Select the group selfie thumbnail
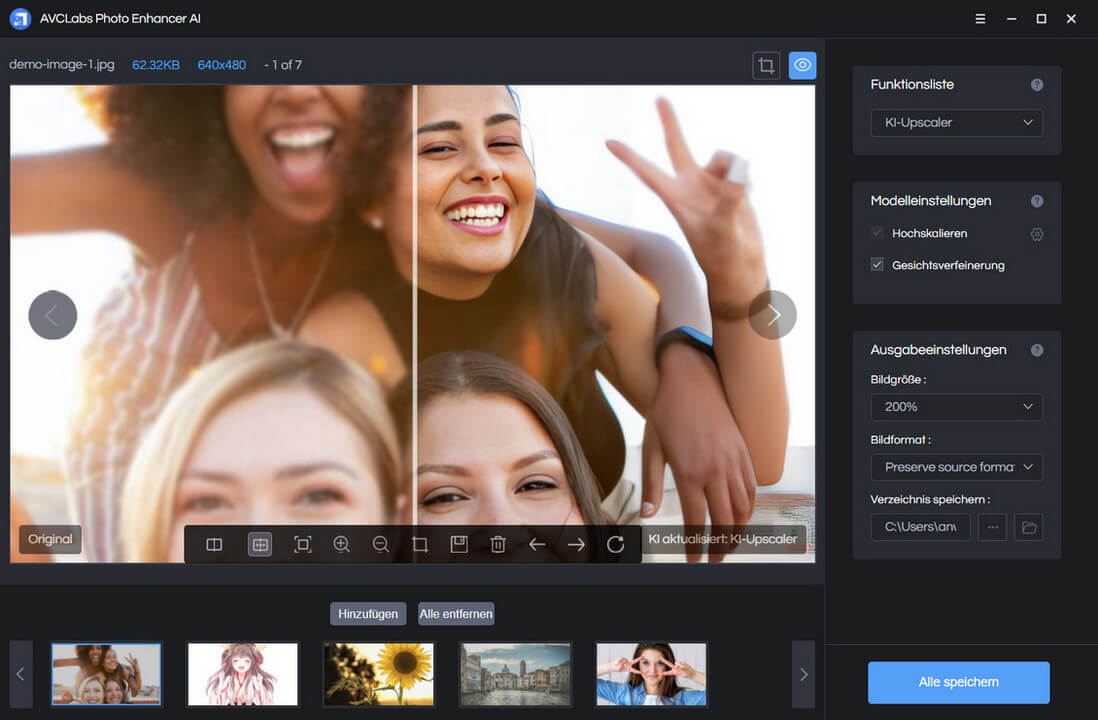 tap(106, 674)
